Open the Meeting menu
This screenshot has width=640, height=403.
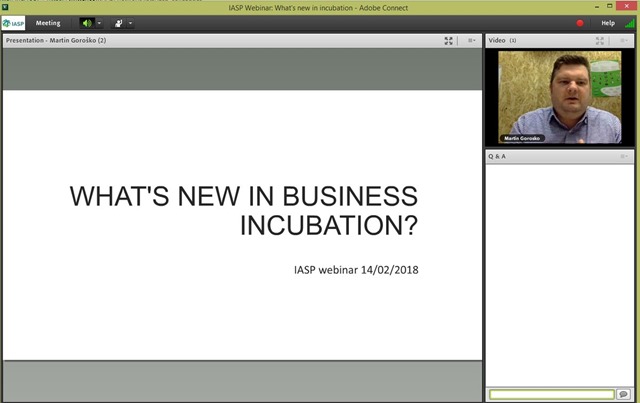48,23
